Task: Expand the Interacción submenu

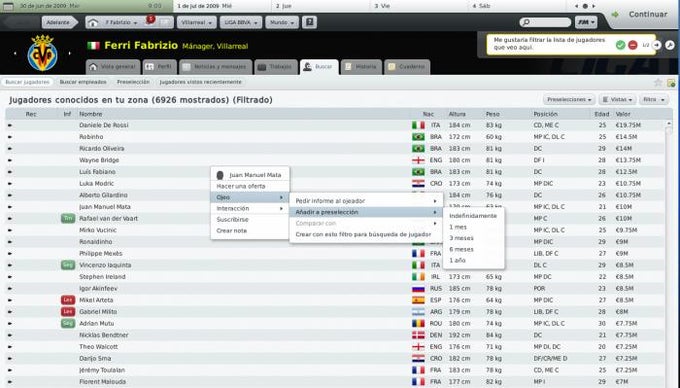Action: pos(250,209)
